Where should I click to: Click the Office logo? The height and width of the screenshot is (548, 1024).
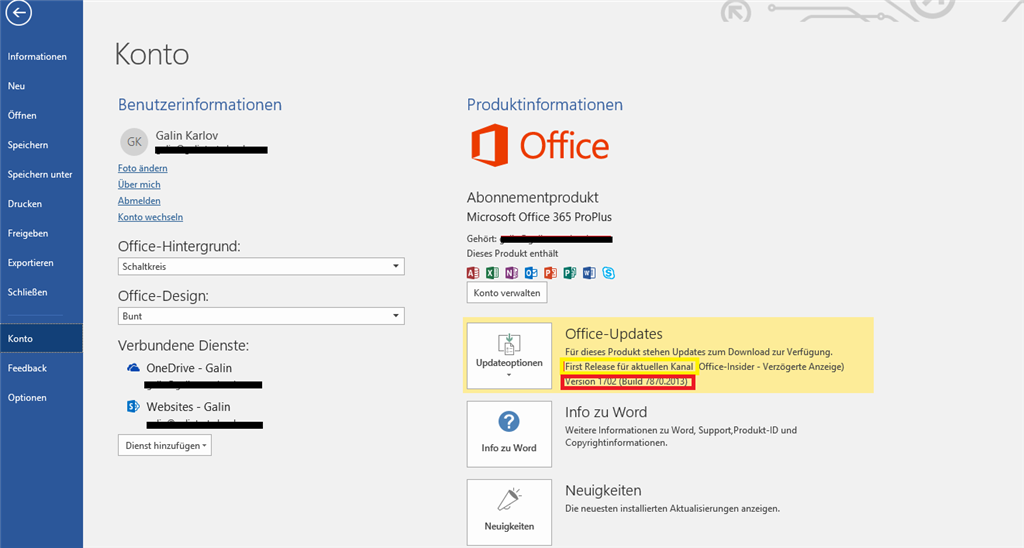click(x=540, y=145)
